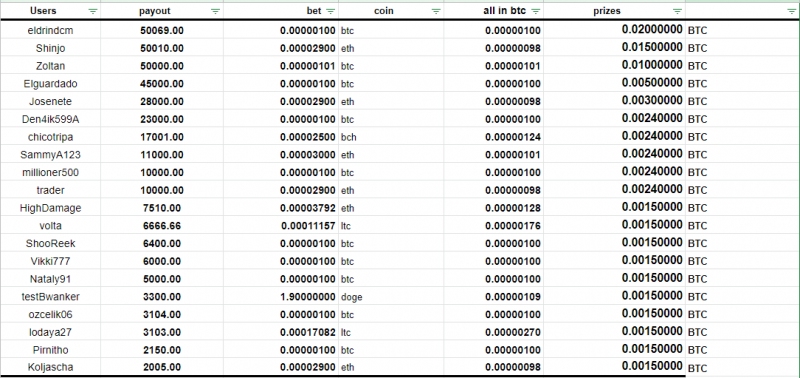Click payout value 50010.00

click(162, 48)
